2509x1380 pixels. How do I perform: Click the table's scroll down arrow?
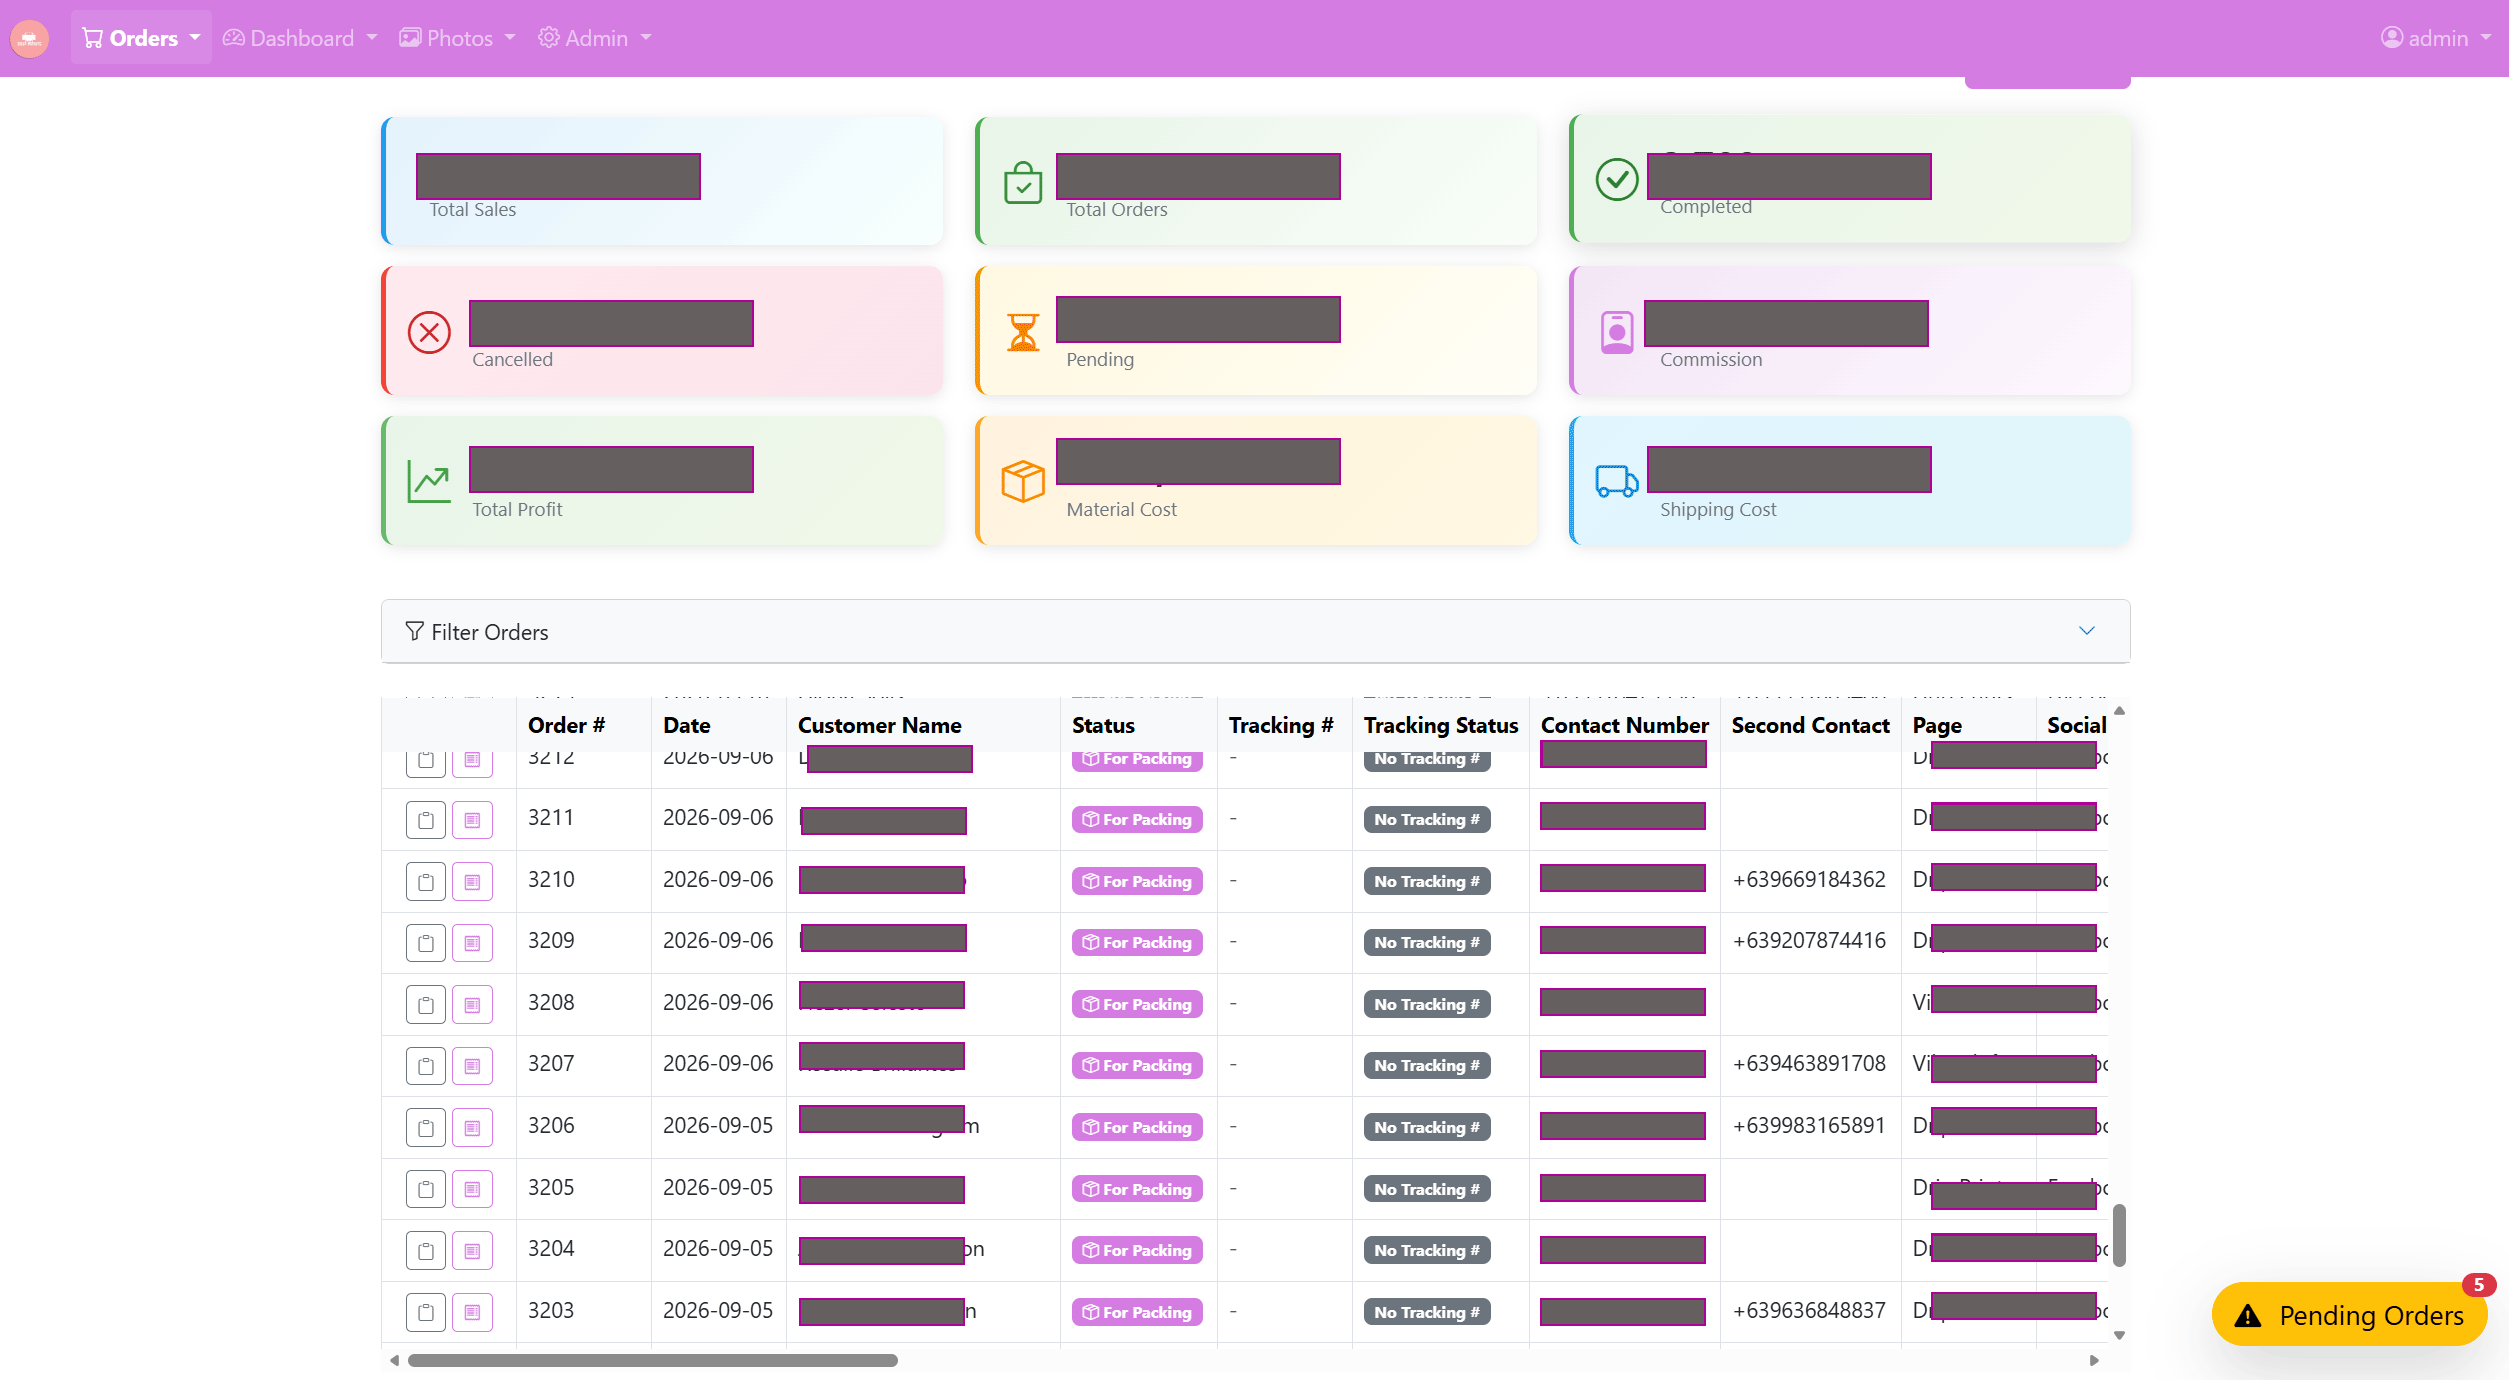point(2118,1336)
